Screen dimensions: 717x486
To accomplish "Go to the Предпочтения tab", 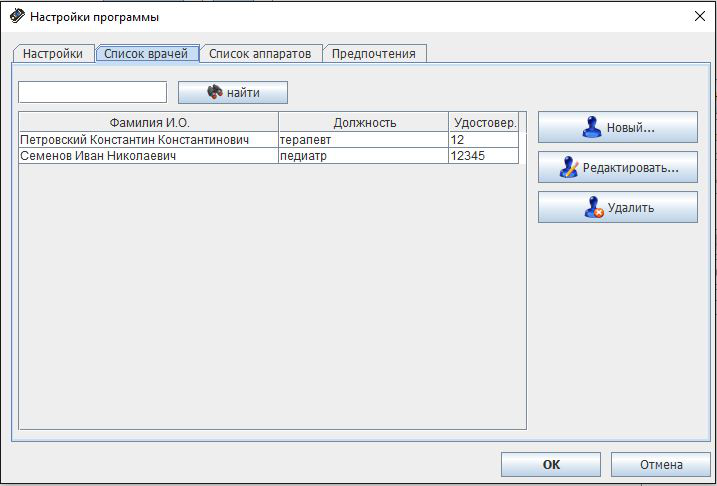I will (x=374, y=53).
